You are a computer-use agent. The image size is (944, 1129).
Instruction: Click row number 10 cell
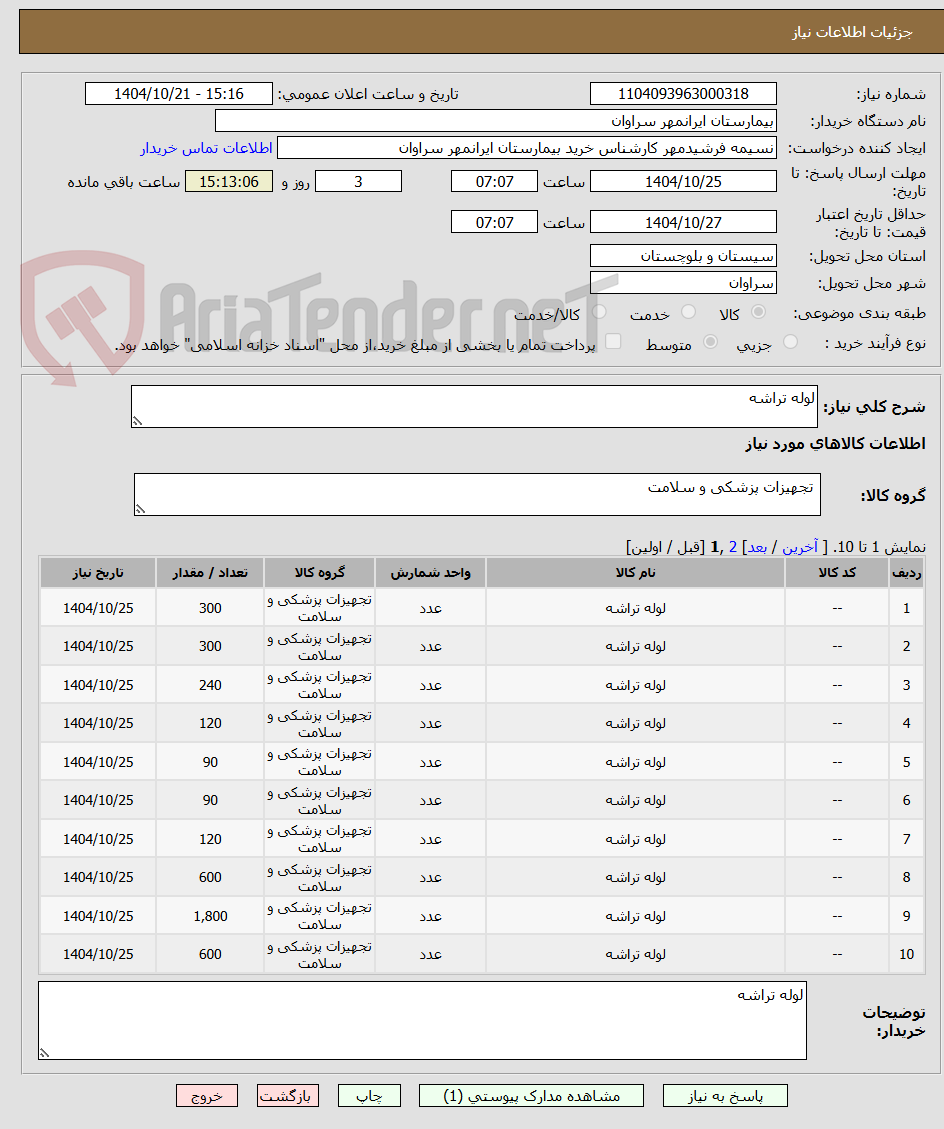point(907,954)
